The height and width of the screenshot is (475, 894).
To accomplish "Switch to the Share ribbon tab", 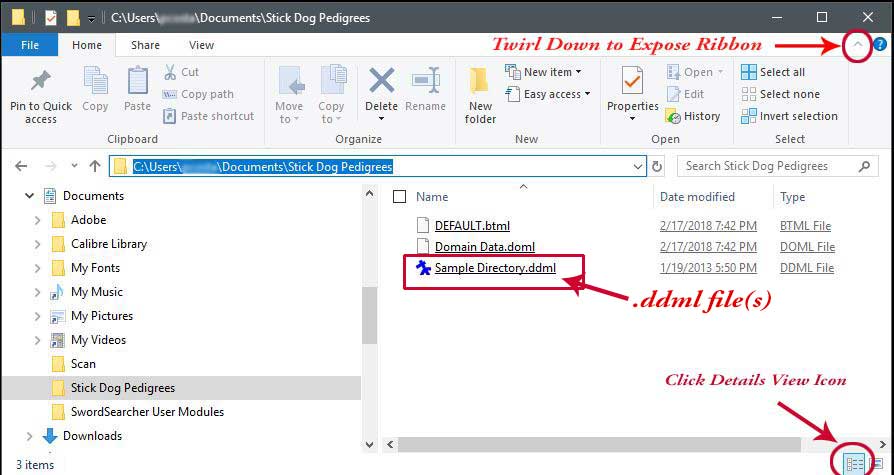I will pos(145,44).
